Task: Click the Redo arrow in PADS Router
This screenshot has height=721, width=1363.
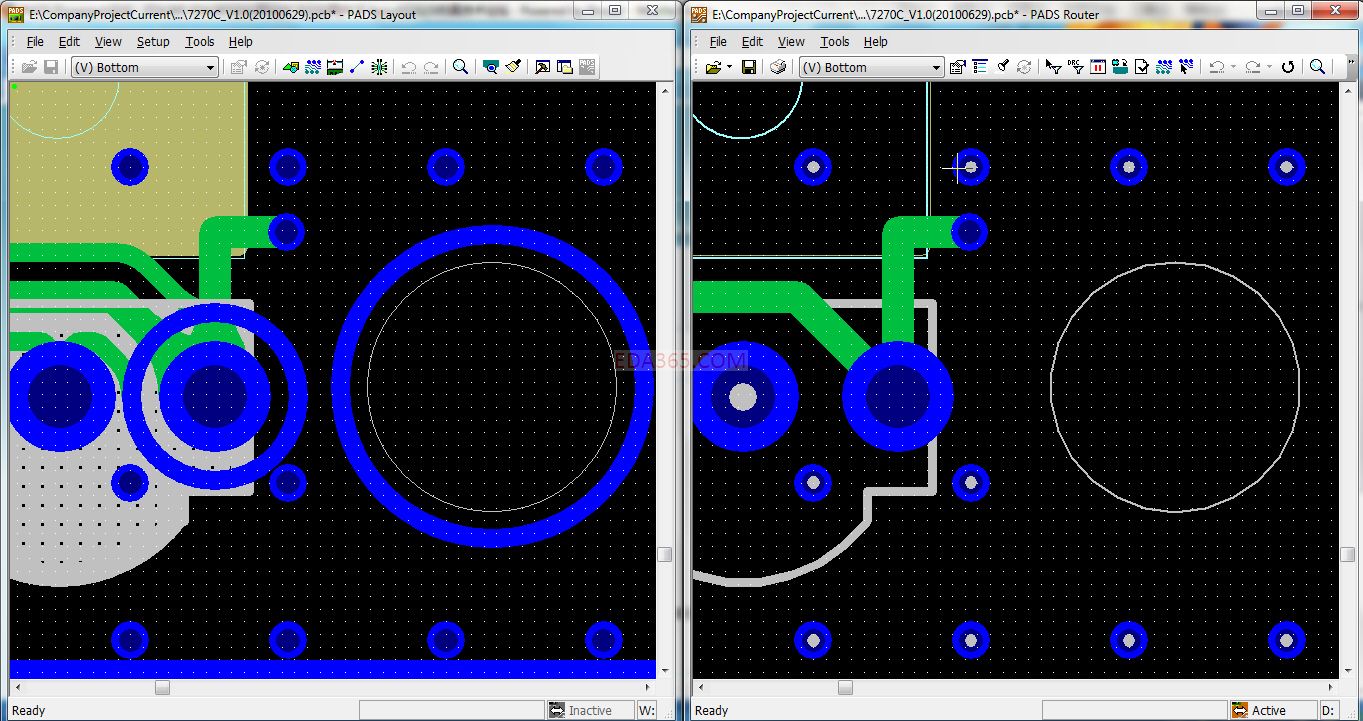Action: click(x=1253, y=67)
